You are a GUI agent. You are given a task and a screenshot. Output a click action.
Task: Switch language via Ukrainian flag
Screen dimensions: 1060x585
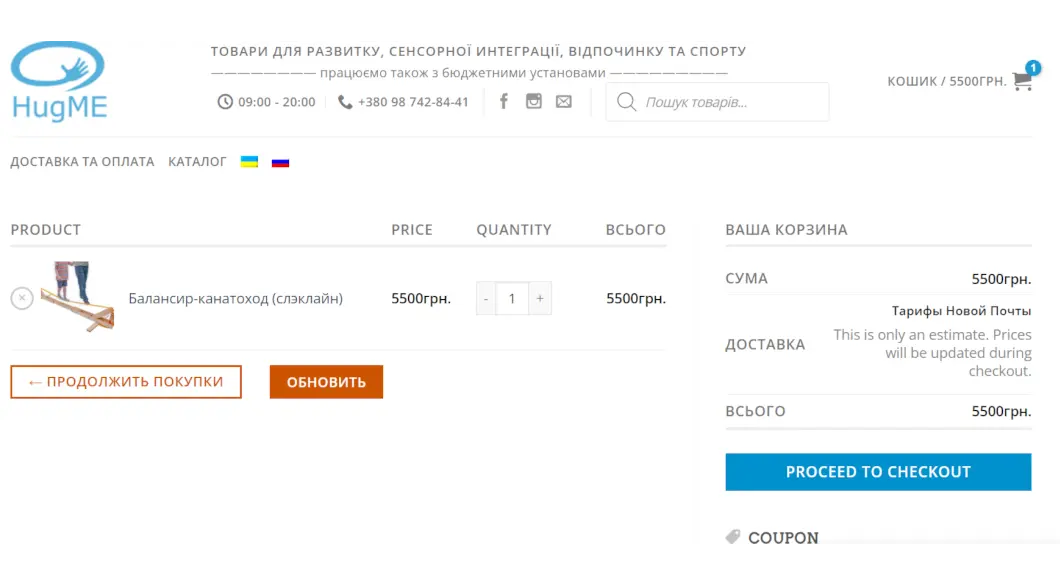coord(249,162)
